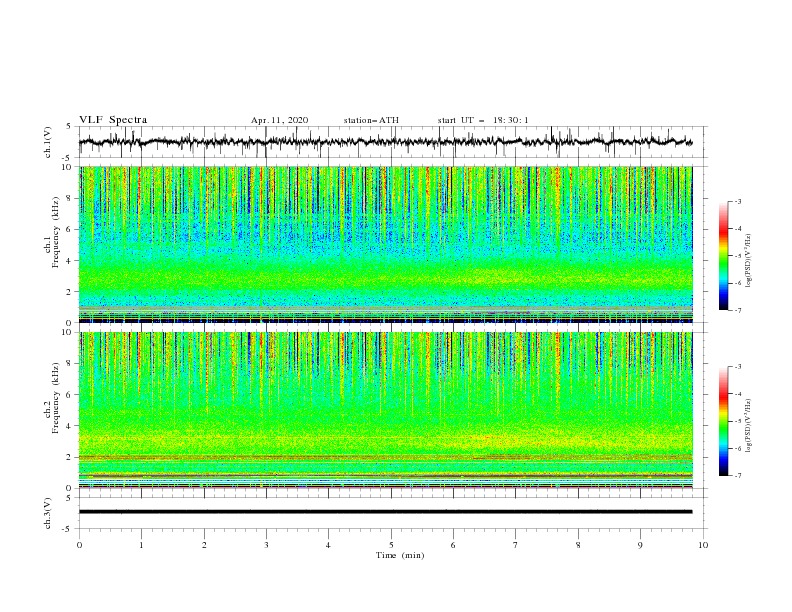
Task: Click the "0" tick on the time axis
Action: pos(79,545)
